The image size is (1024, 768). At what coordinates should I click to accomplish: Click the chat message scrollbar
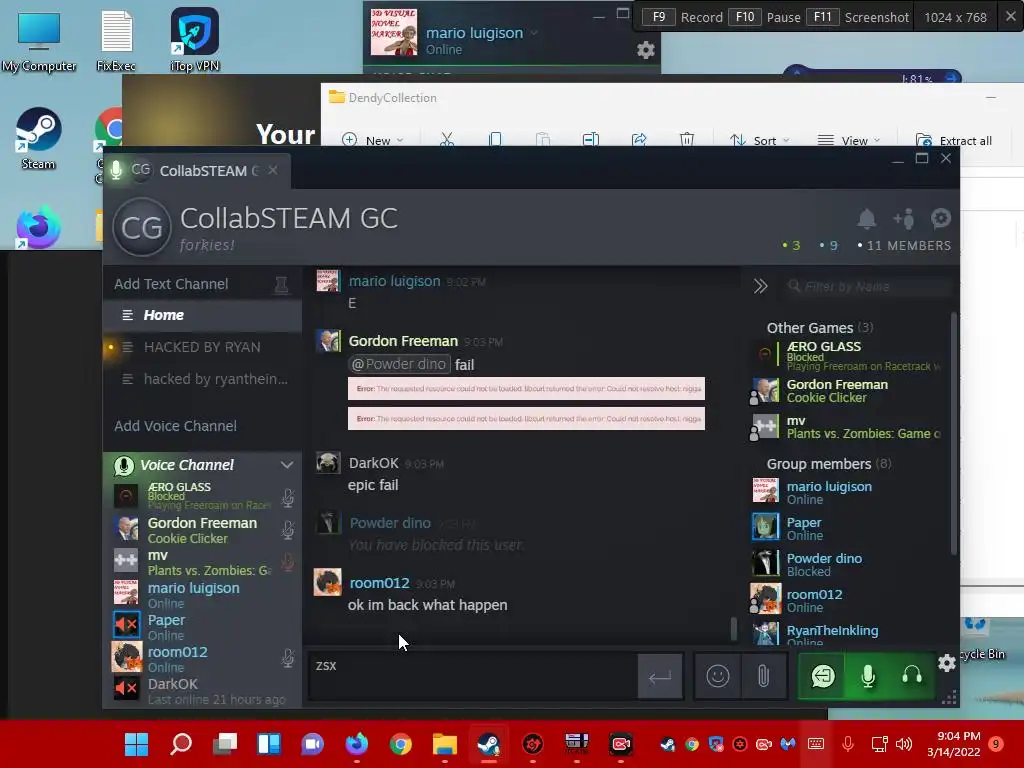tap(734, 629)
